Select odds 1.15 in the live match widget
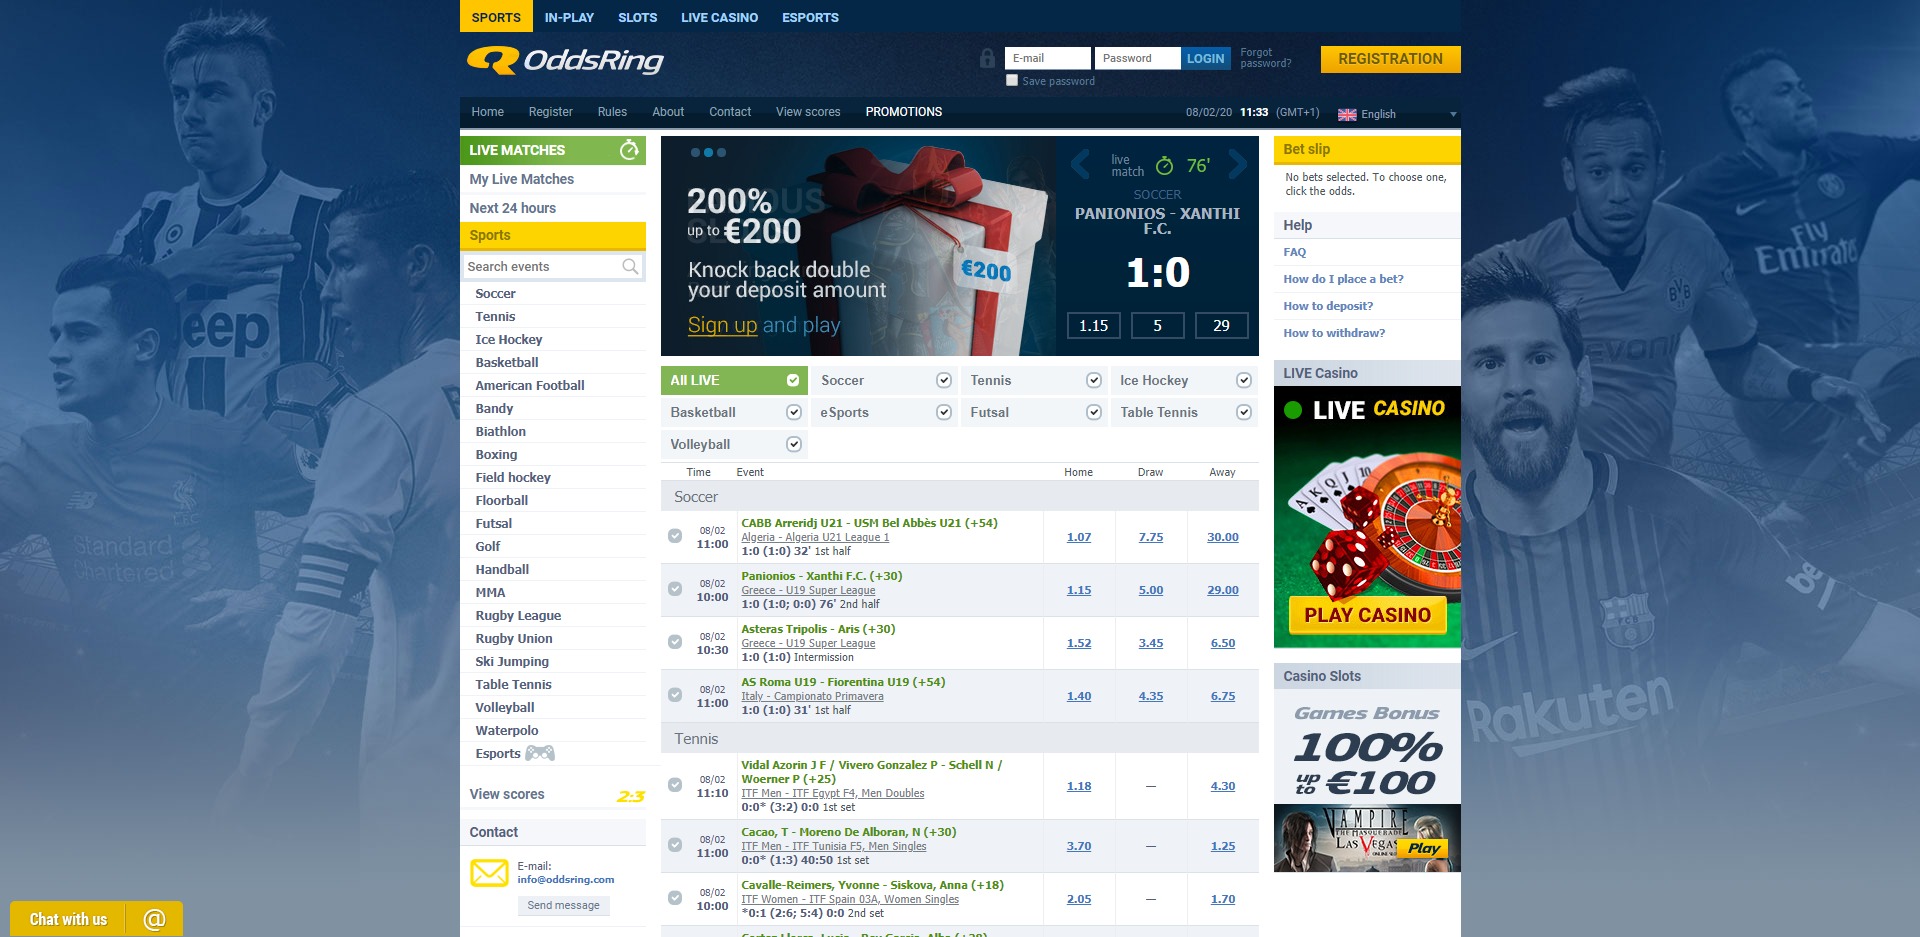Viewport: 1920px width, 937px height. pos(1094,325)
